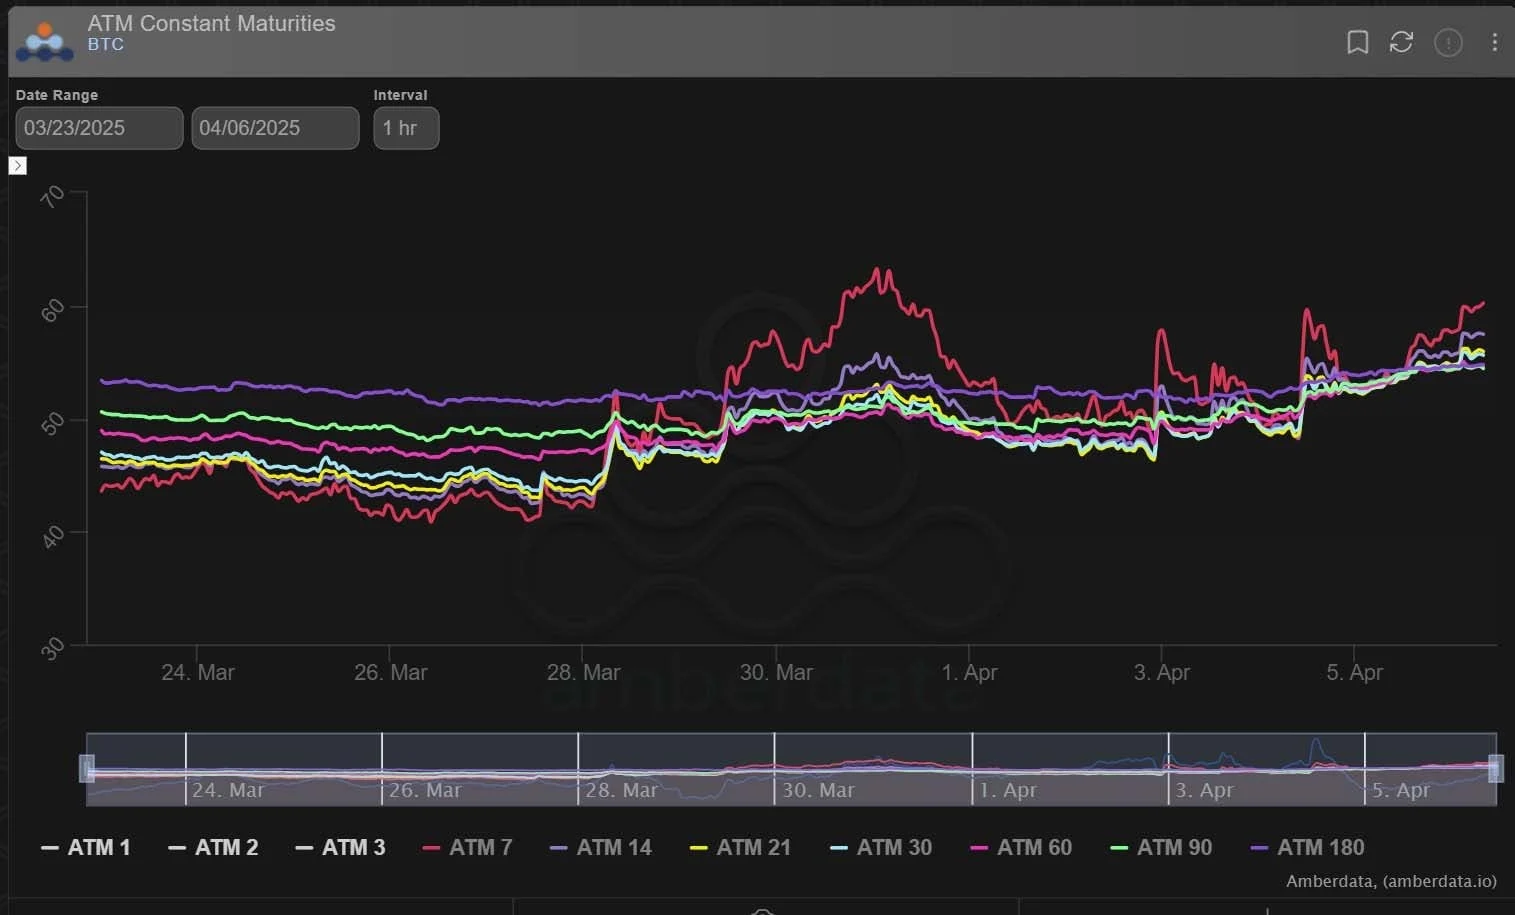Edit the start date 03/23/2025

(x=99, y=128)
